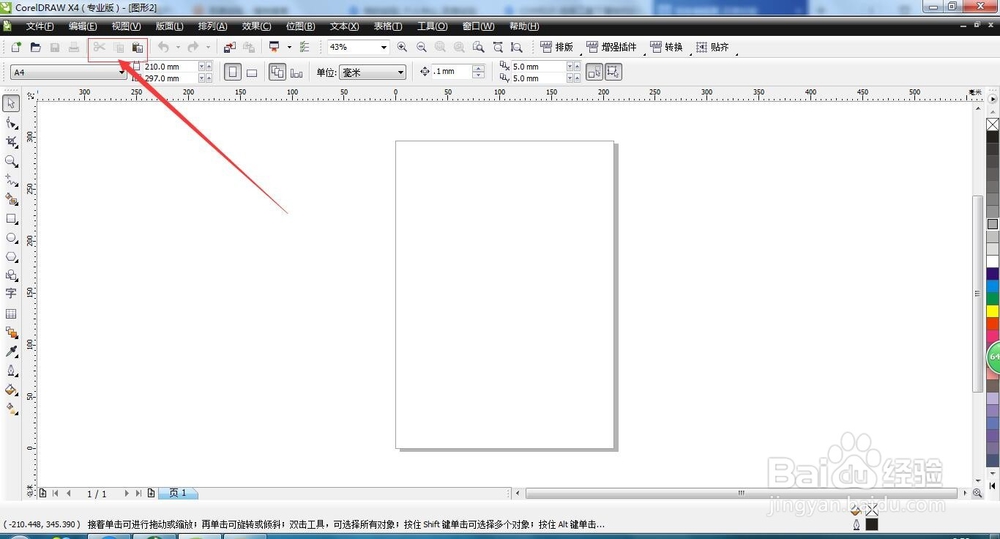Screen dimensions: 1000x539
Task: Click the Zoom Out magnifier in toolbar
Action: [422, 47]
